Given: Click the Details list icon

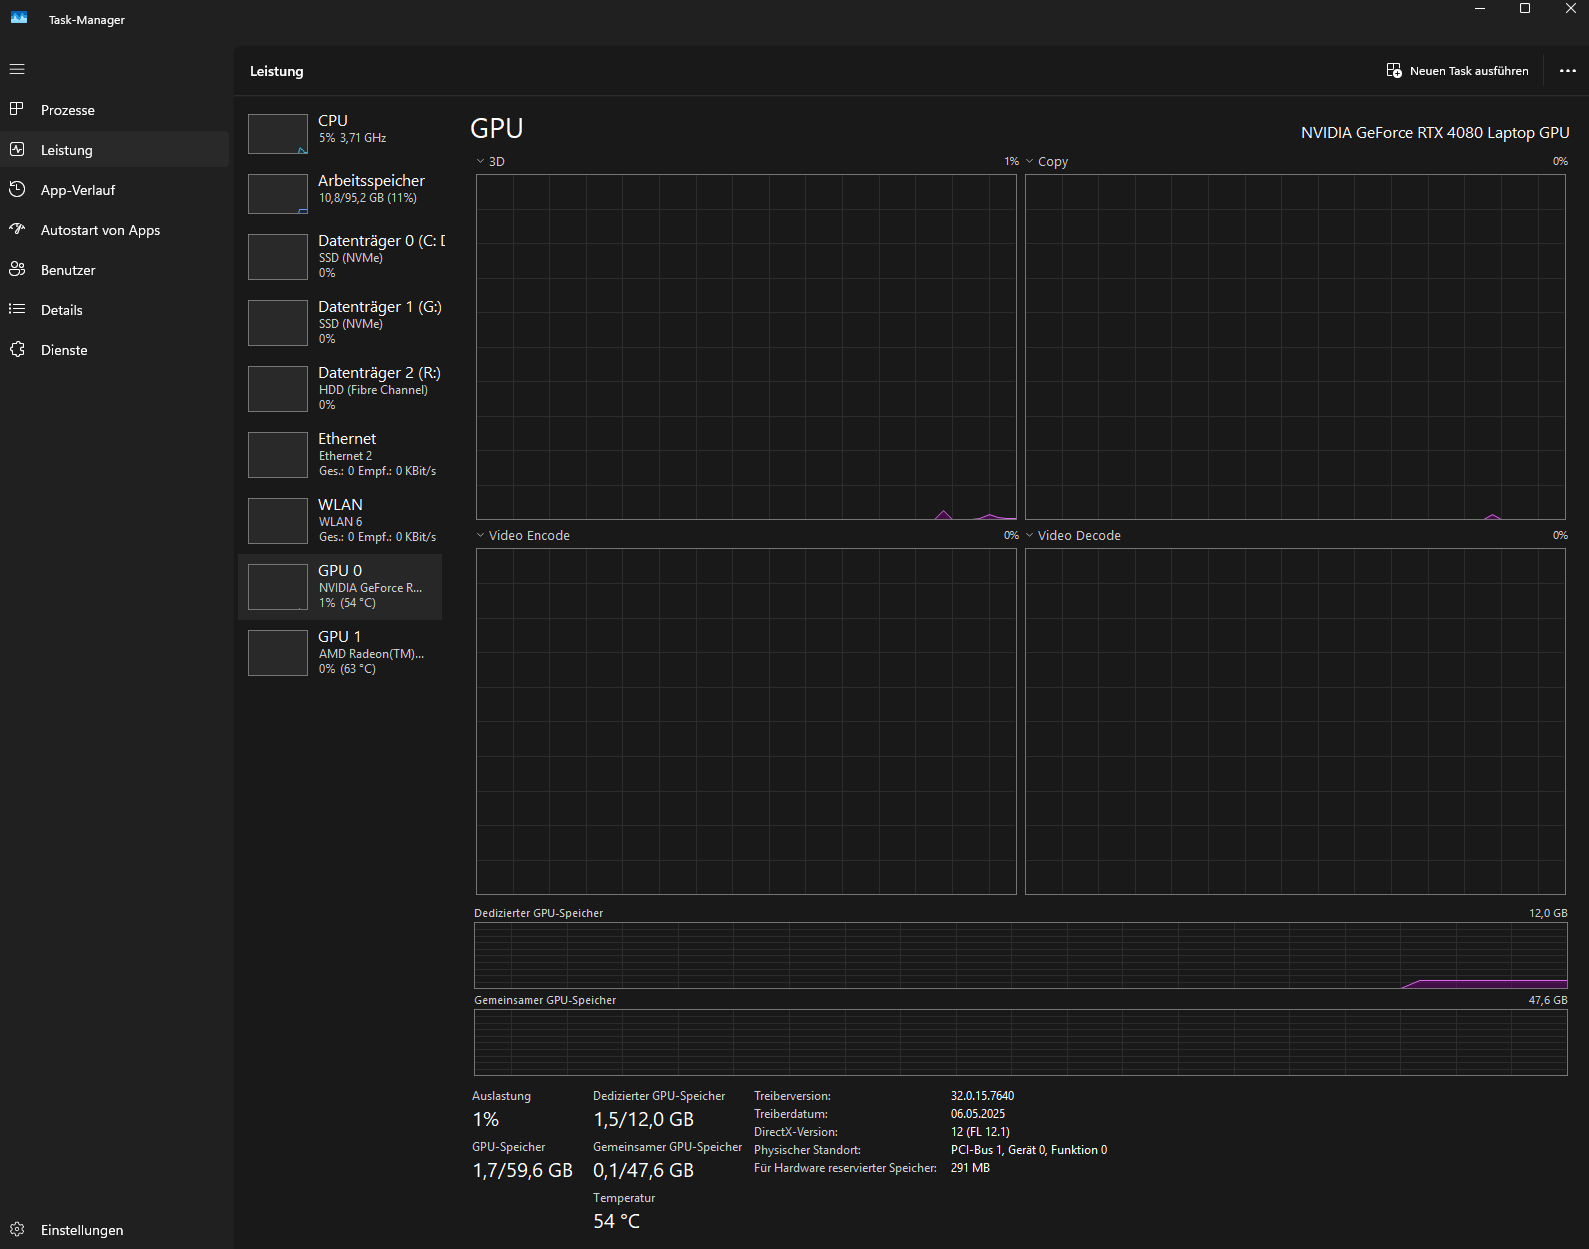Looking at the screenshot, I should point(17,309).
